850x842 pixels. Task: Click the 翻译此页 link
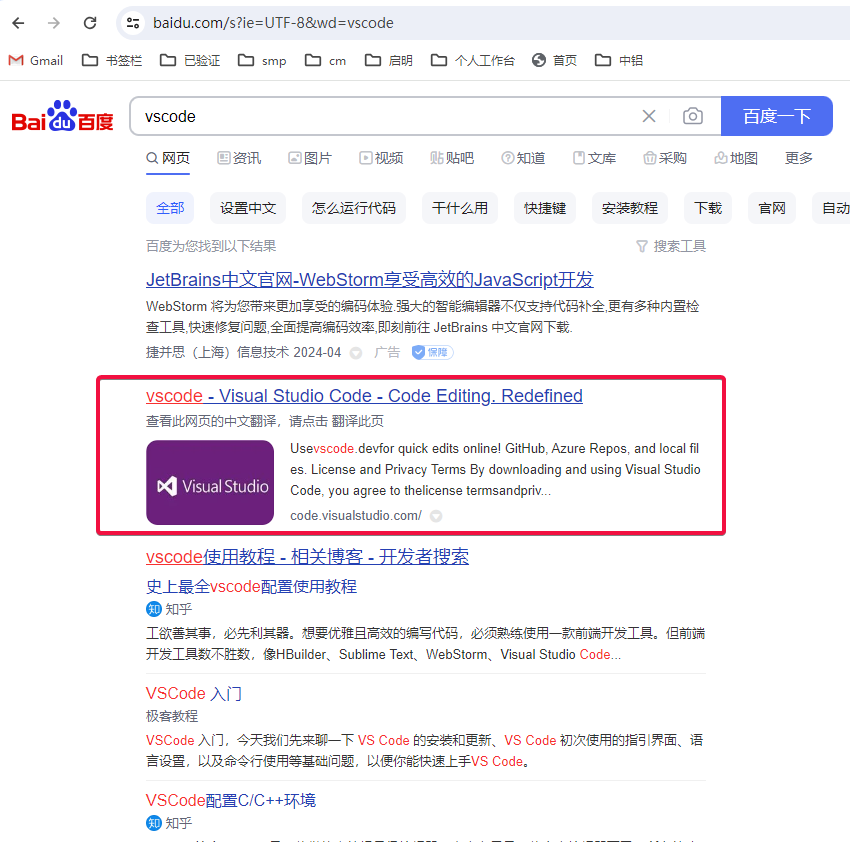pyautogui.click(x=358, y=421)
